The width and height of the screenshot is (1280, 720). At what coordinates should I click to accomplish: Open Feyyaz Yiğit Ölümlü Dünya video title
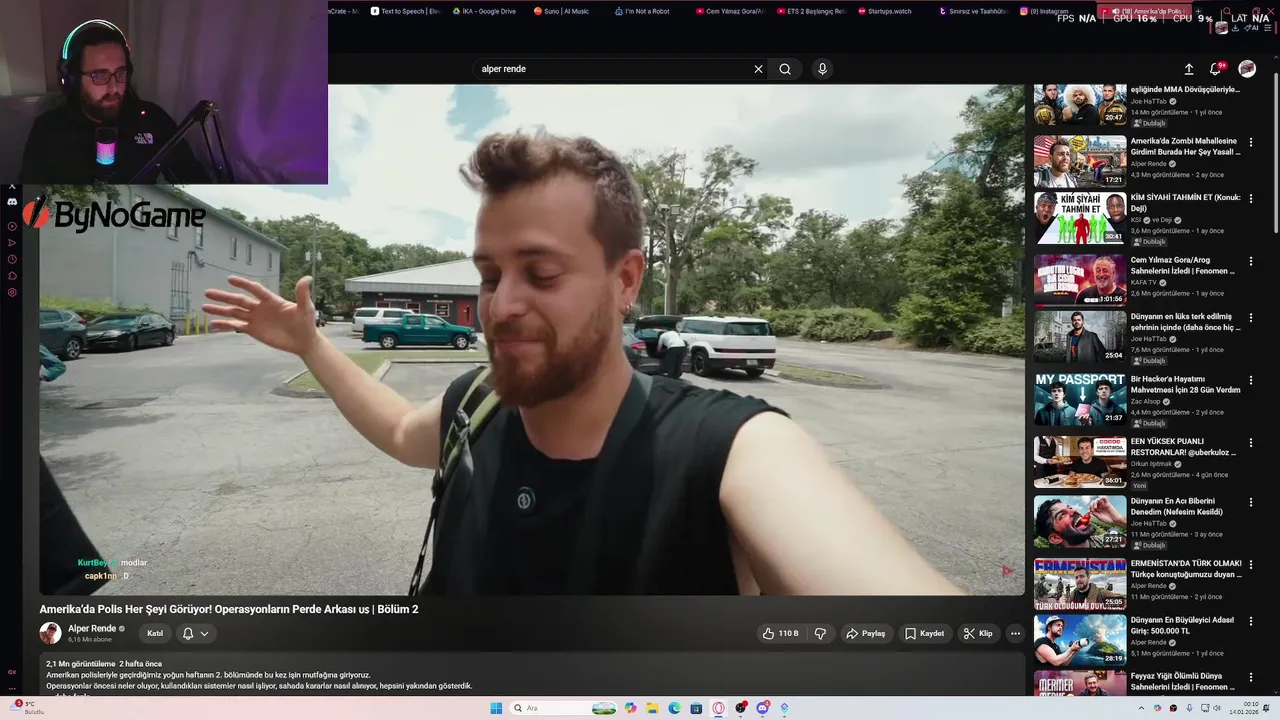coord(1184,681)
